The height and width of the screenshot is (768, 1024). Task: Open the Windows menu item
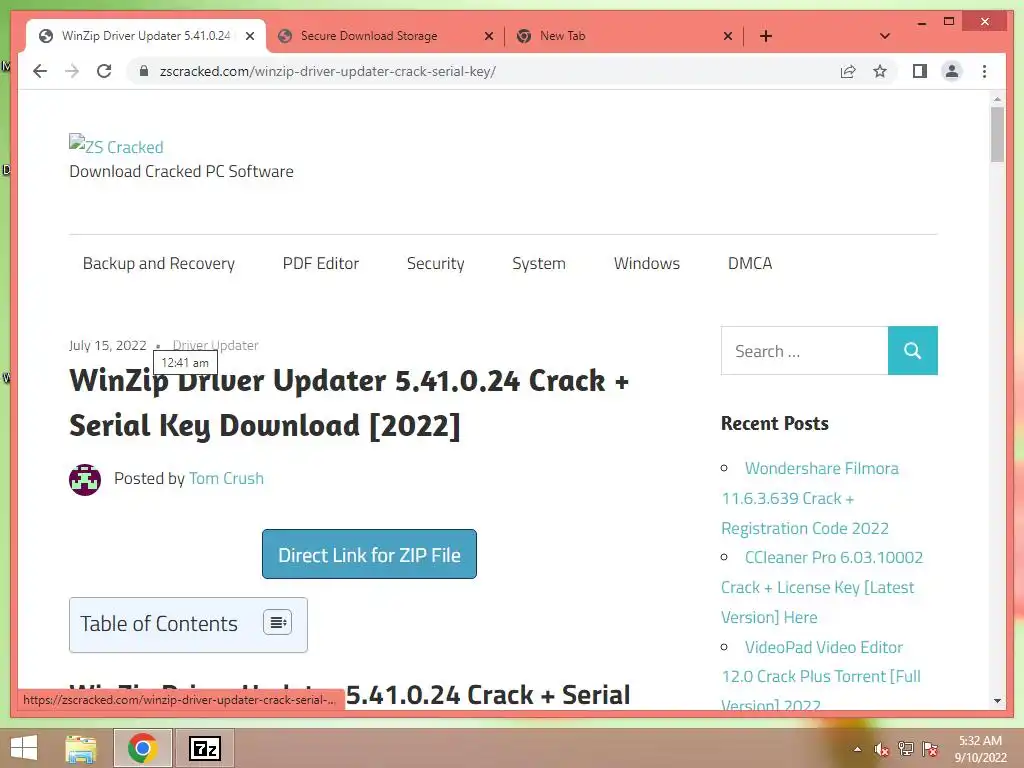[647, 263]
